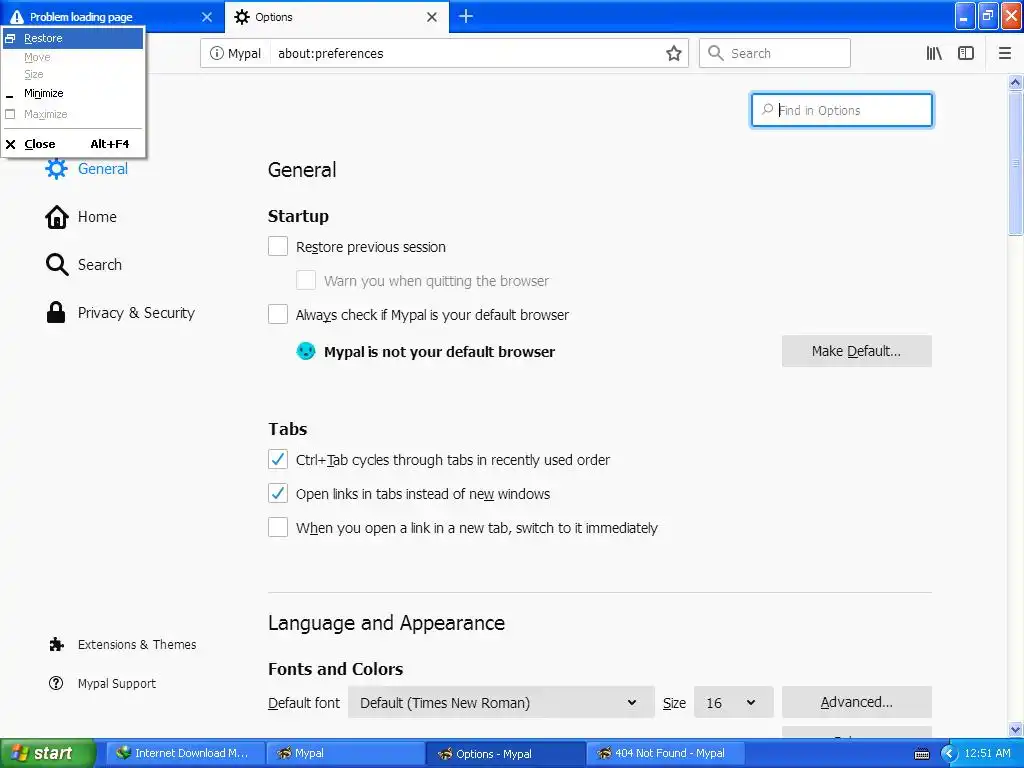The image size is (1024, 768).
Task: Expand hidden tray icons arrow
Action: pyautogui.click(x=949, y=754)
